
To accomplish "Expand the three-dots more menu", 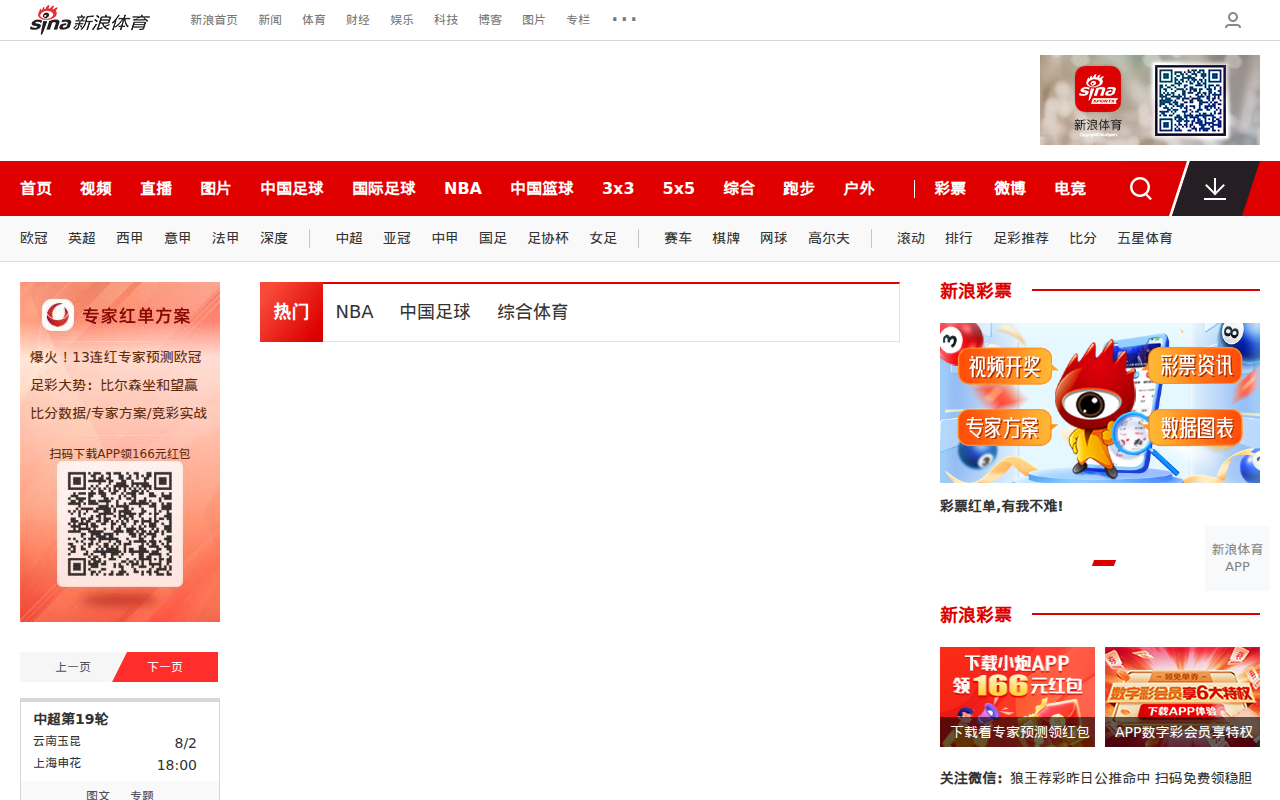I will [624, 19].
